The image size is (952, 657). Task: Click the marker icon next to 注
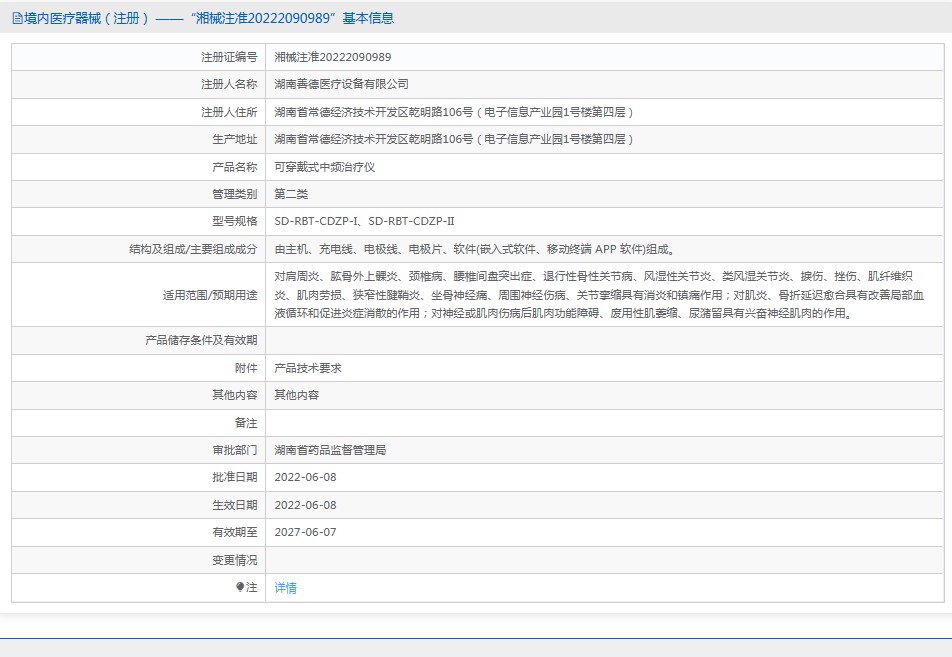coord(240,588)
